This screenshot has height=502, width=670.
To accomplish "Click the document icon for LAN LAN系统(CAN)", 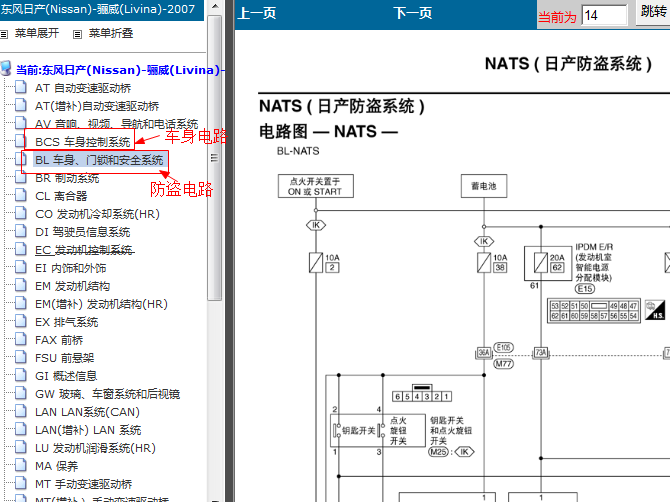I will [21, 411].
